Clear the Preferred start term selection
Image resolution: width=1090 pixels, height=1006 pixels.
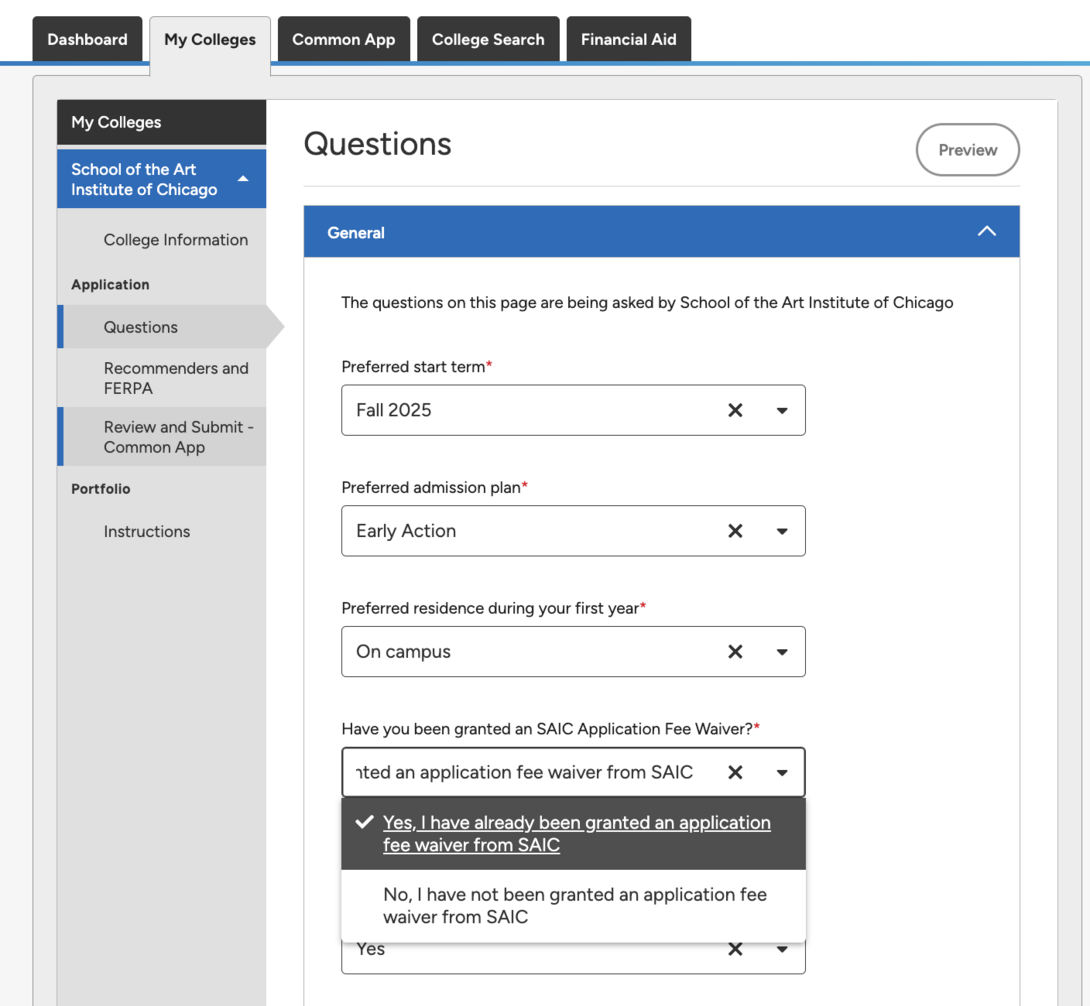click(x=735, y=410)
